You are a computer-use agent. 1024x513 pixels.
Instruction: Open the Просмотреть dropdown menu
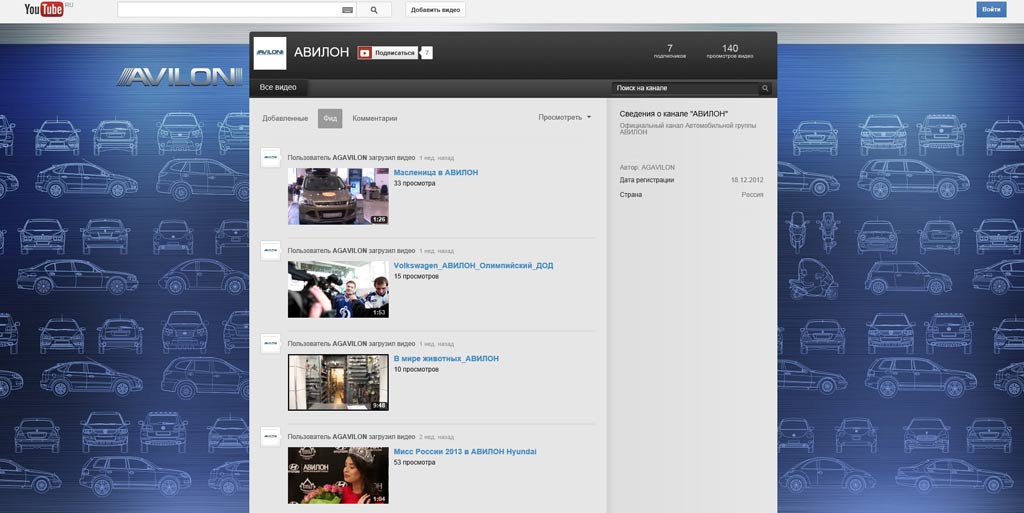565,117
